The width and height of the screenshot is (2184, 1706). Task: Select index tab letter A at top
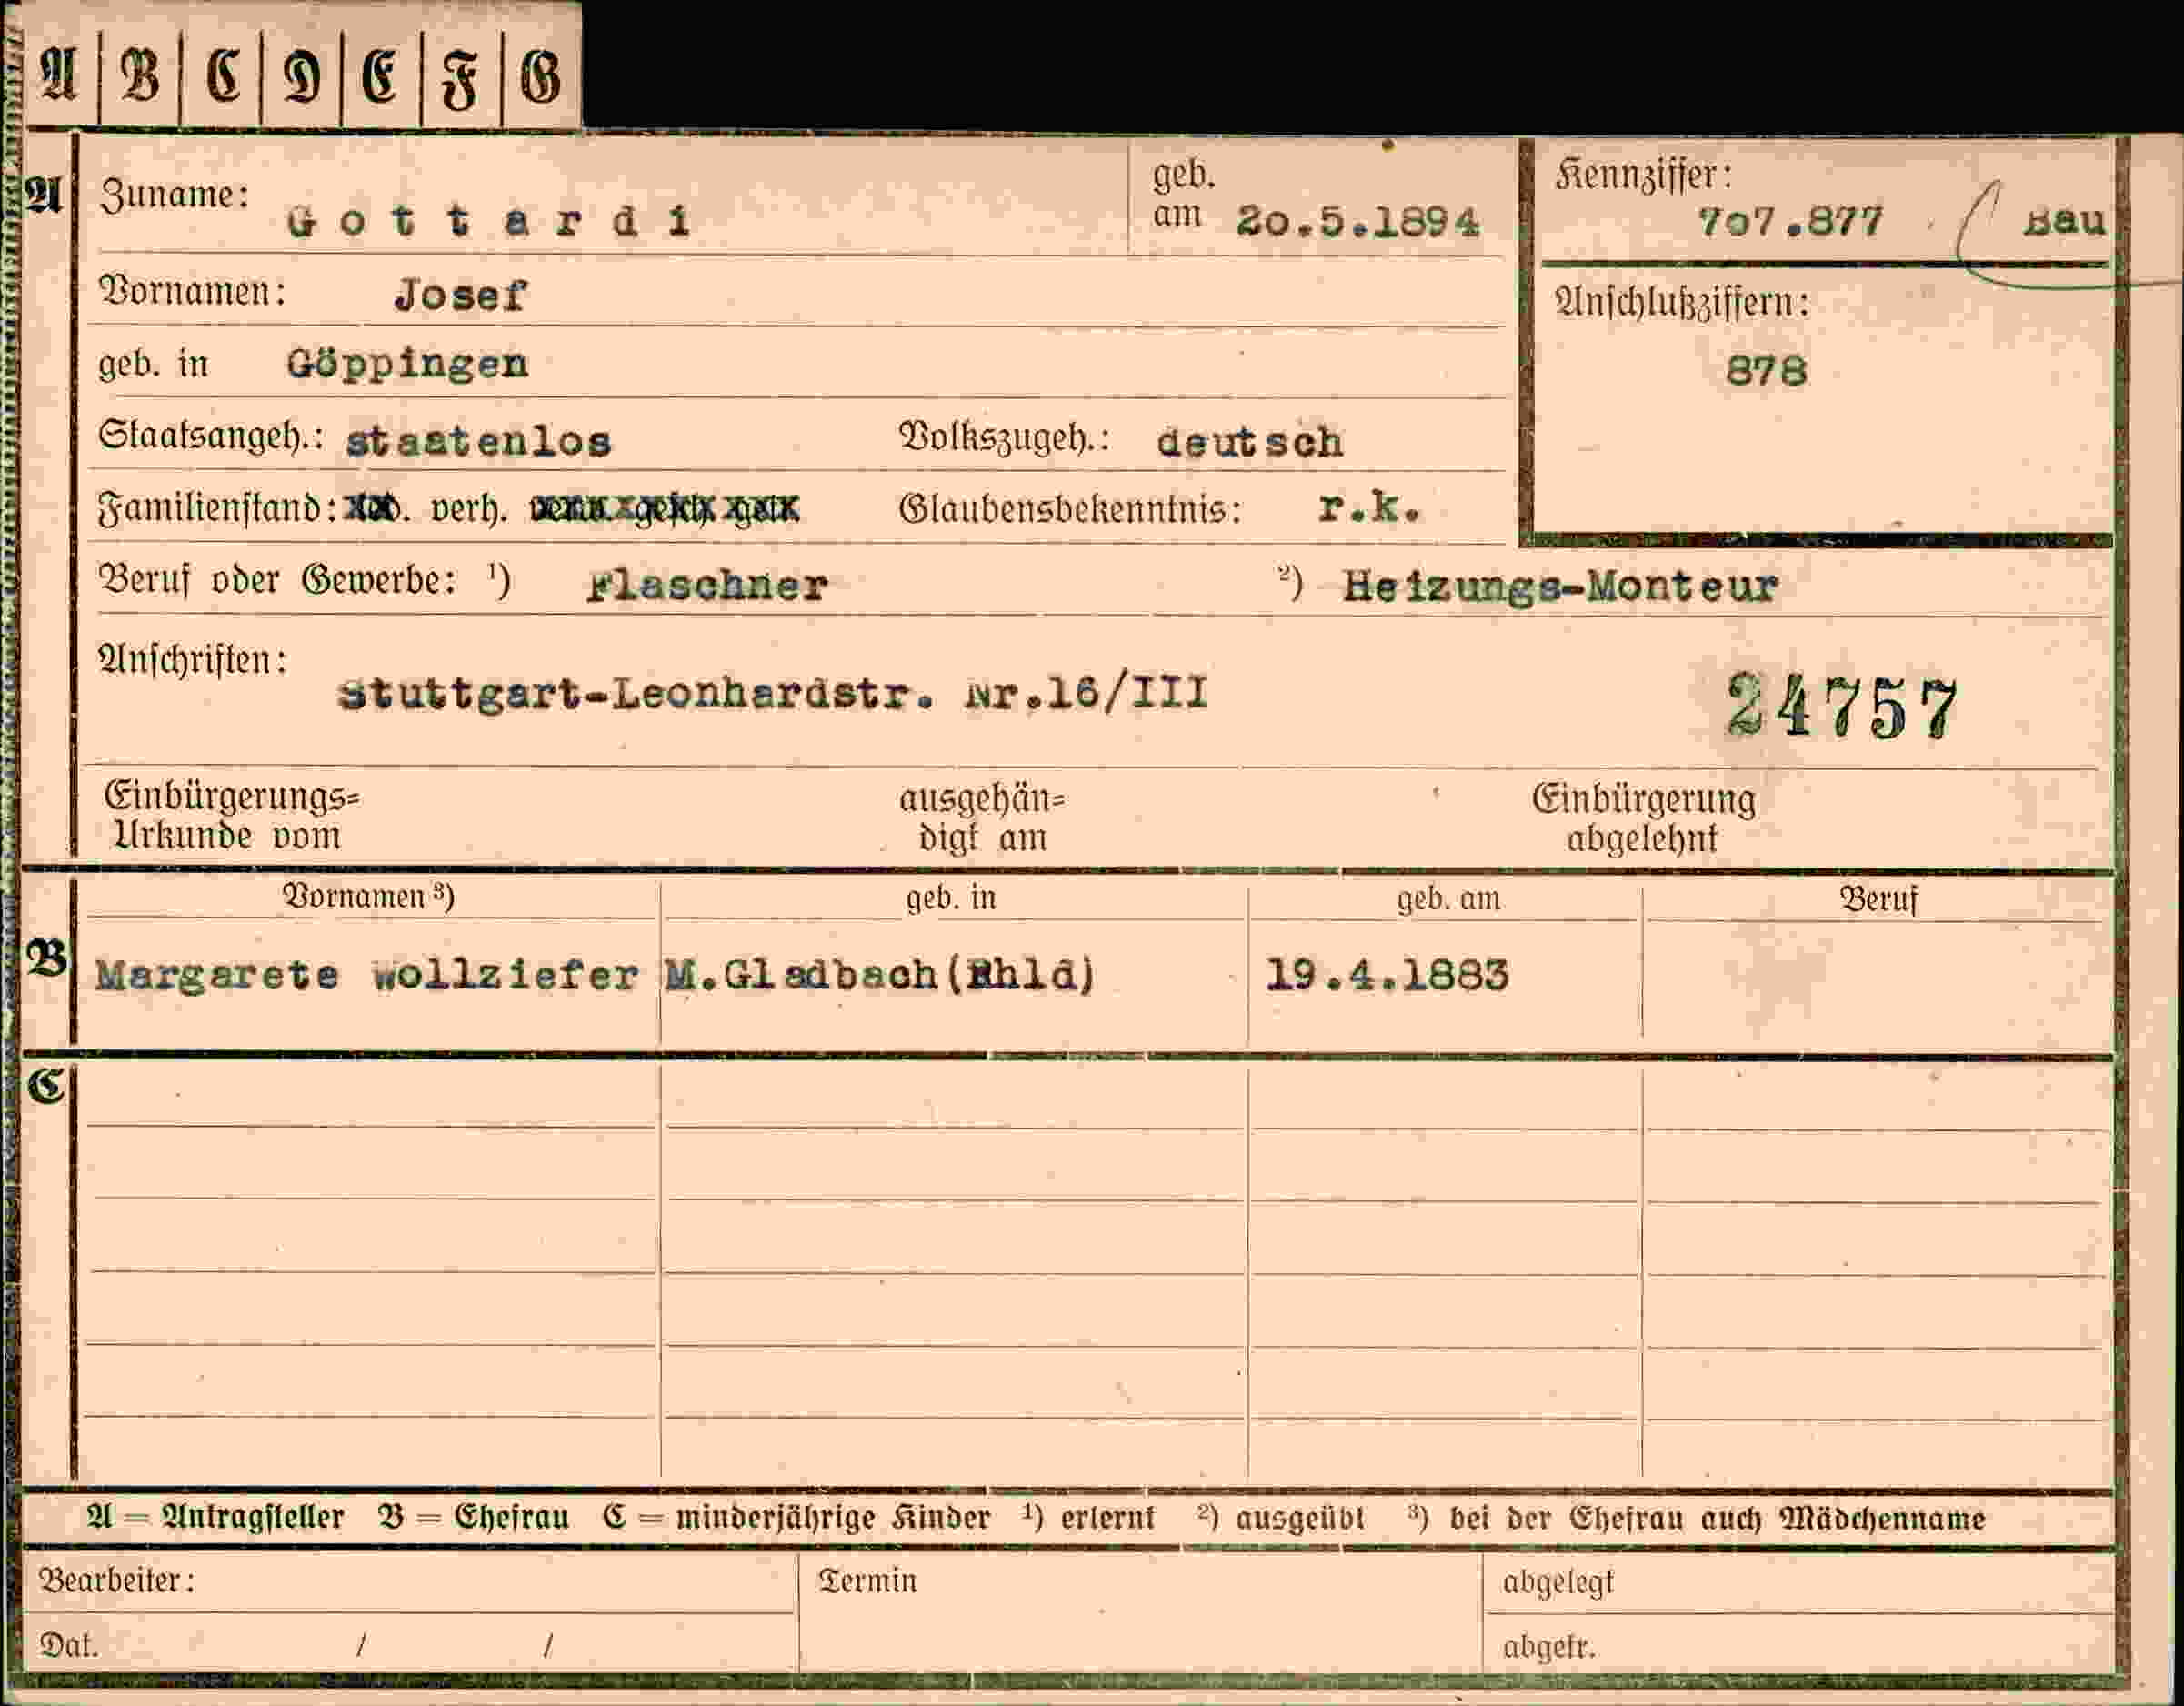pyautogui.click(x=58, y=75)
